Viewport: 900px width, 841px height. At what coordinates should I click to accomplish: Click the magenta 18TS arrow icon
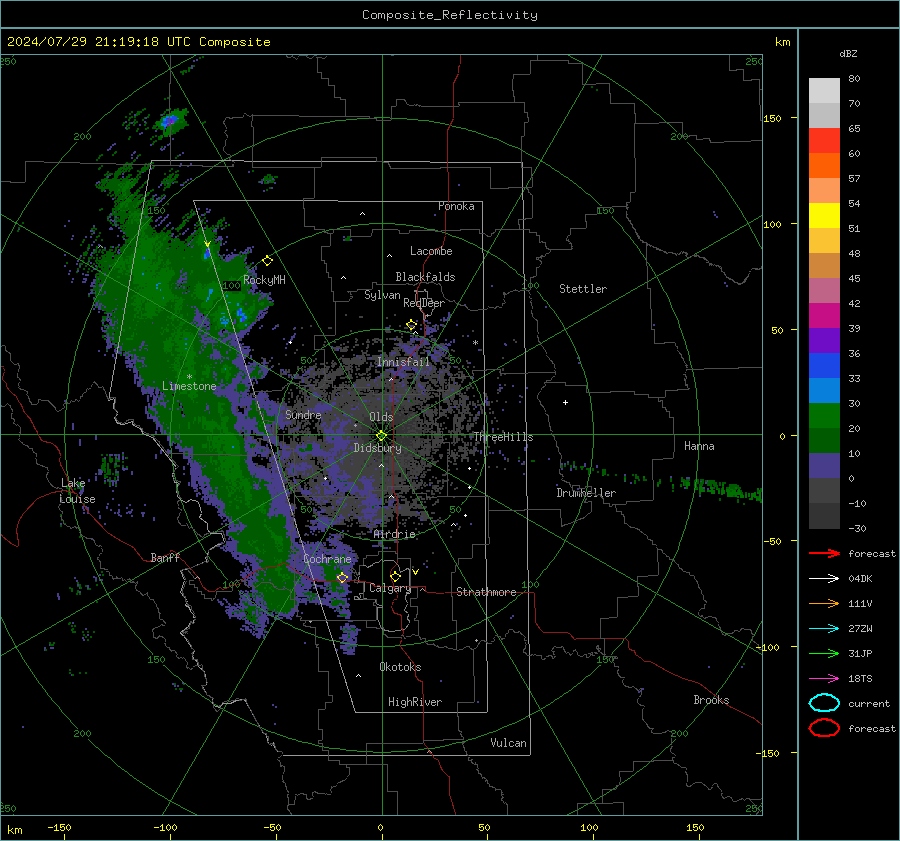click(824, 679)
